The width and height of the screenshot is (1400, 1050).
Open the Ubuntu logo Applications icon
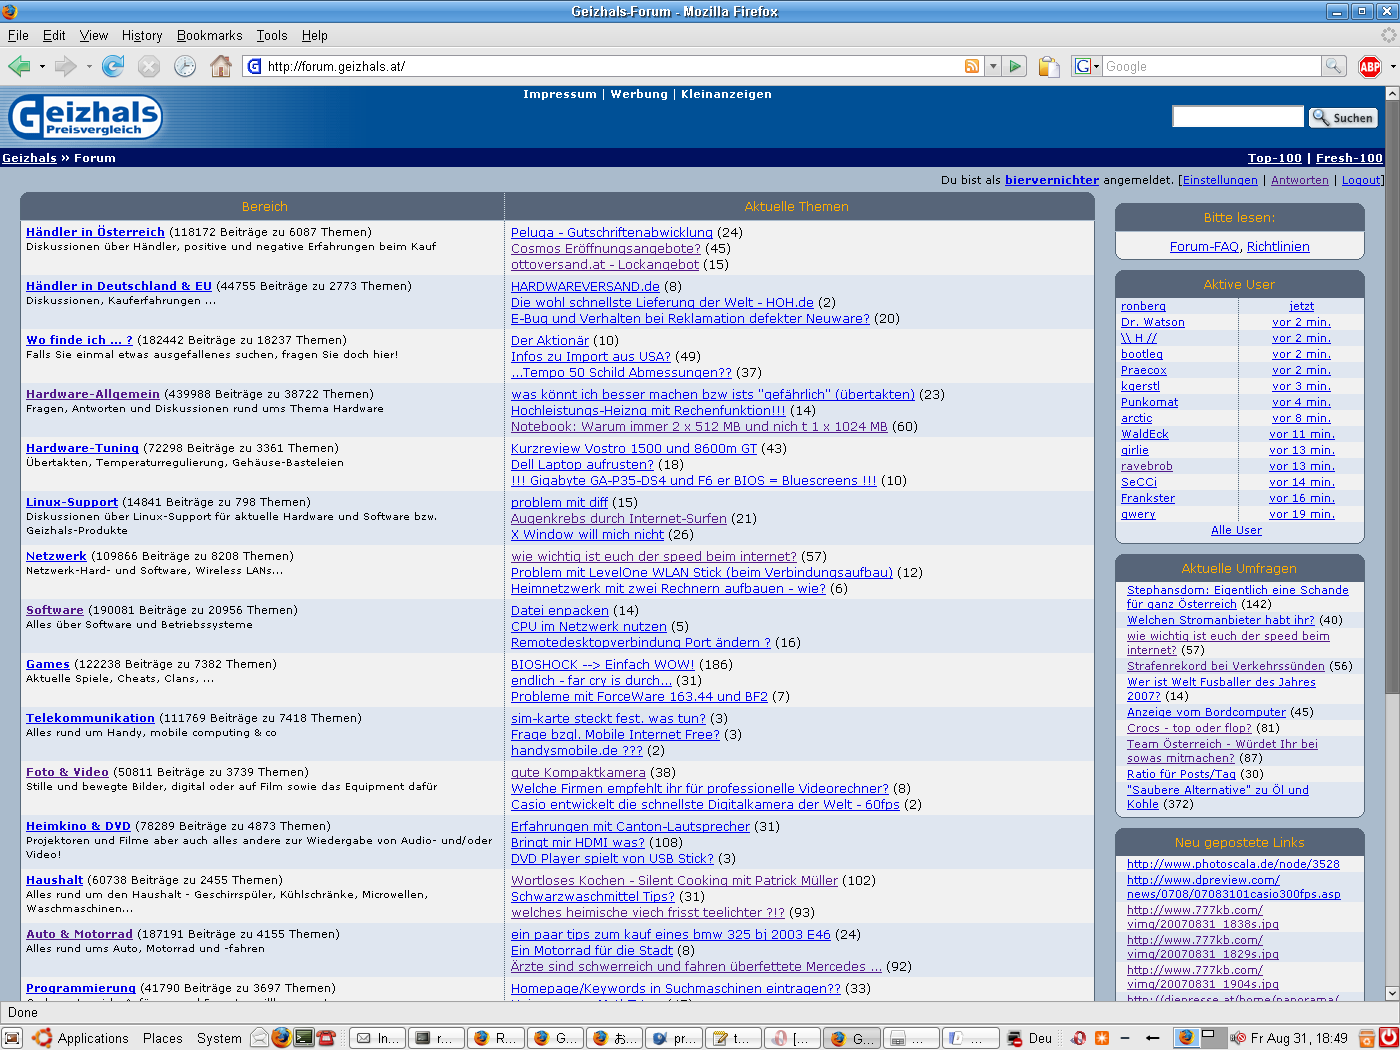pyautogui.click(x=42, y=1038)
